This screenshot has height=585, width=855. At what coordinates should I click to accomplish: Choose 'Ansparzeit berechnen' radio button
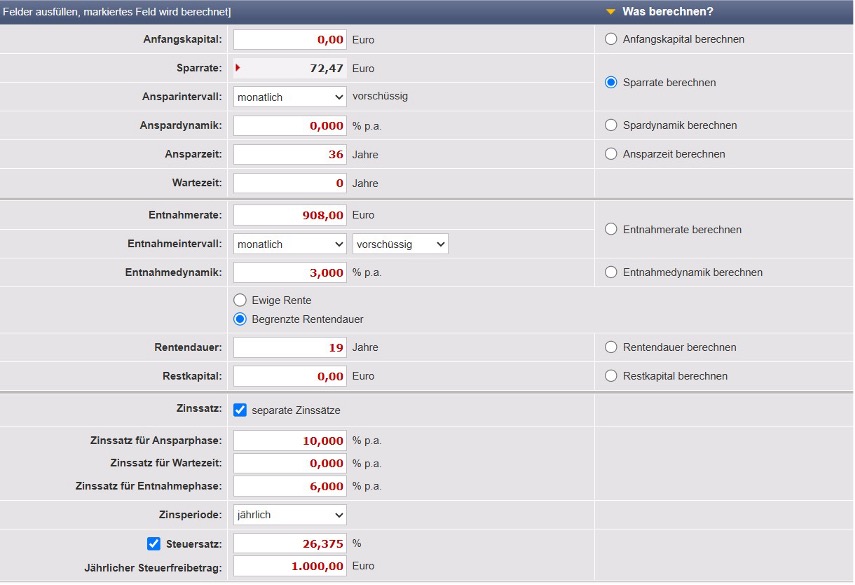611,154
